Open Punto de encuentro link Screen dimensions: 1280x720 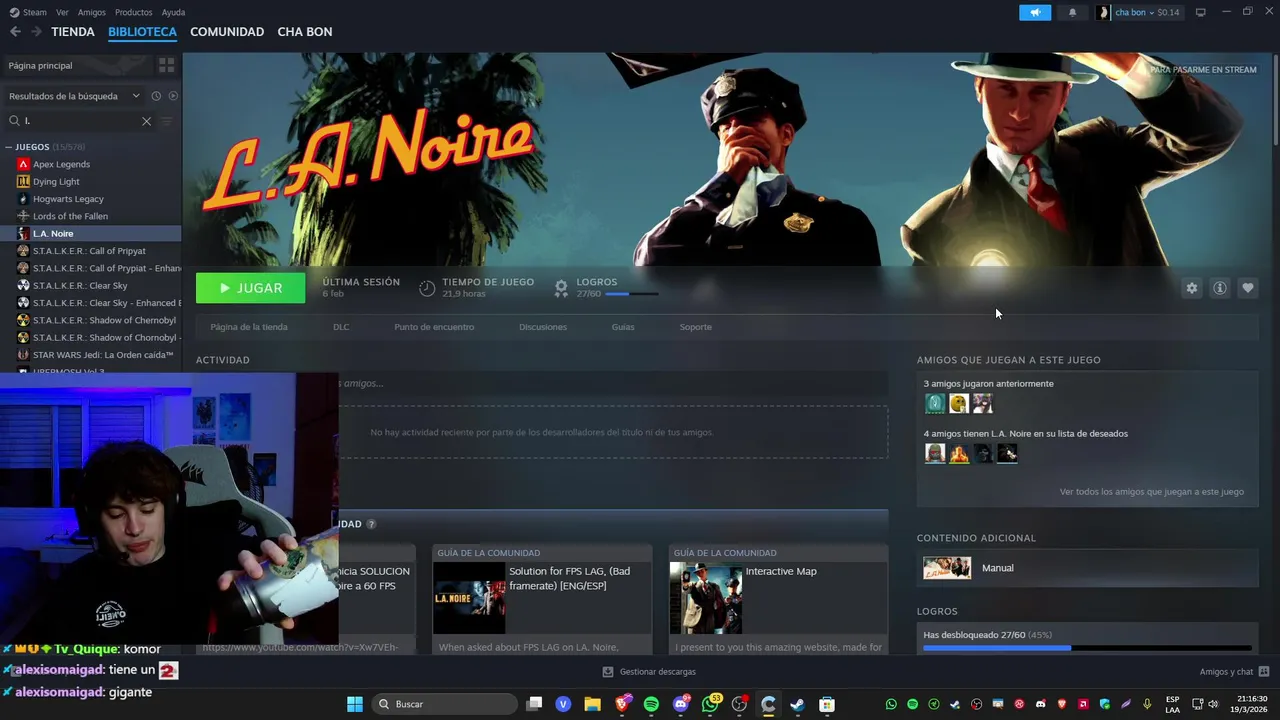click(434, 327)
